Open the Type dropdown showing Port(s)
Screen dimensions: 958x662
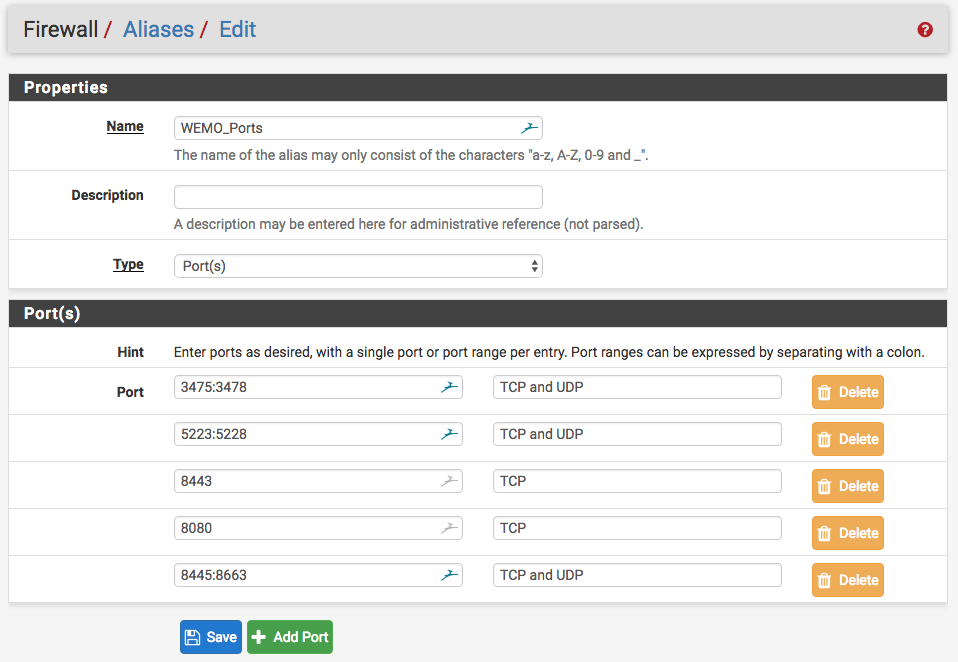[x=358, y=266]
